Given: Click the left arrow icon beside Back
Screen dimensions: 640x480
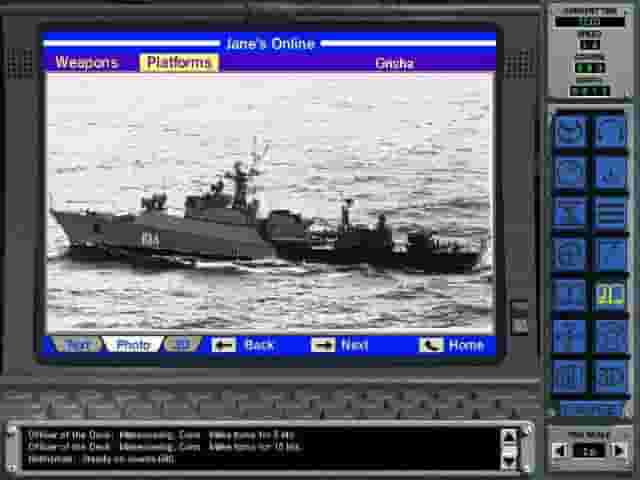Looking at the screenshot, I should (224, 345).
